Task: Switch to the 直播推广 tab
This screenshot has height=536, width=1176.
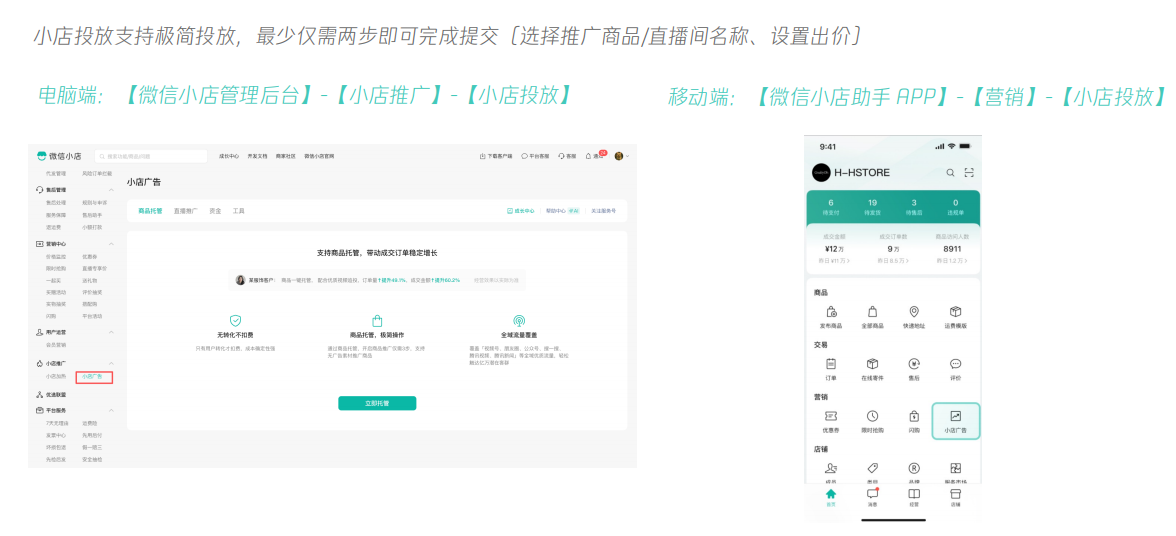Action: [x=186, y=211]
